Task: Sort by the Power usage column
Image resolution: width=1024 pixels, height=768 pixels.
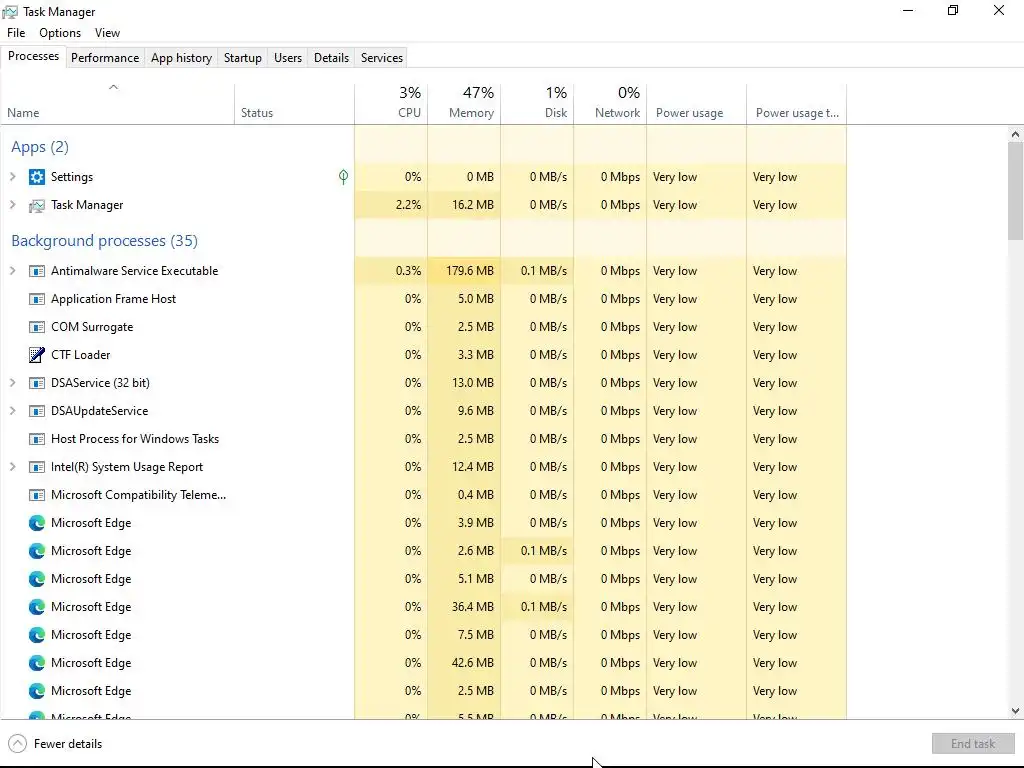Action: pos(697,104)
